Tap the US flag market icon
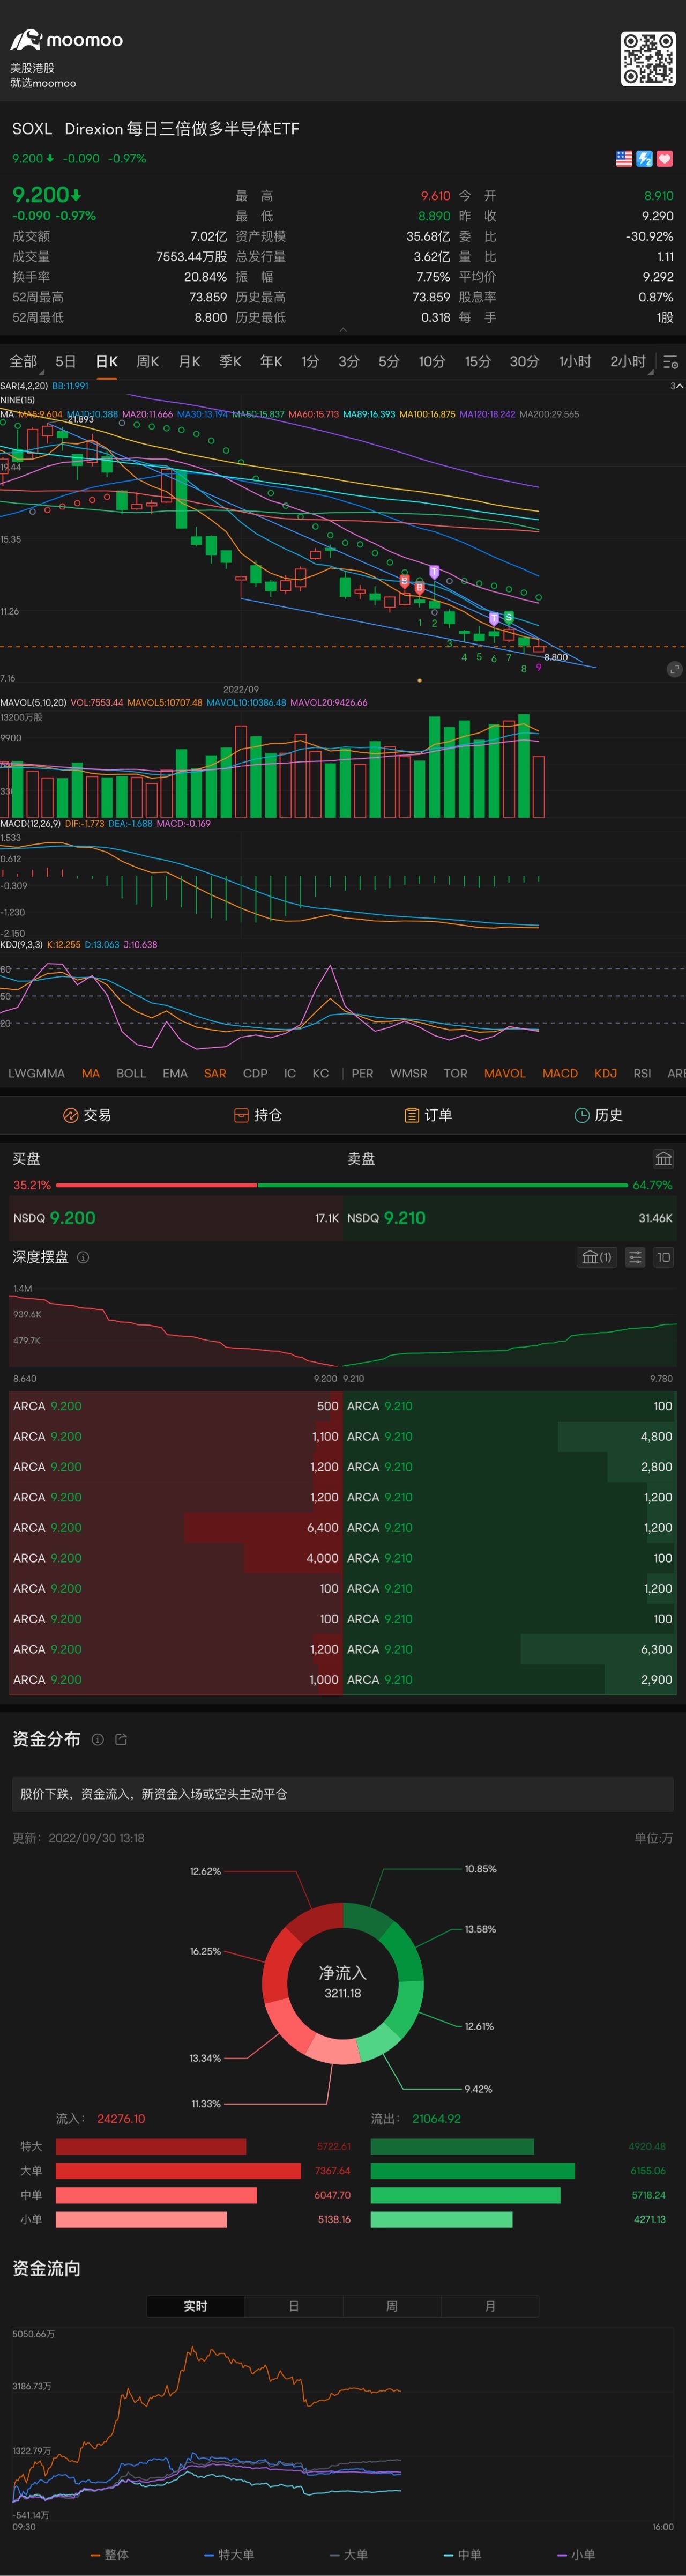The image size is (686, 2576). pos(624,158)
